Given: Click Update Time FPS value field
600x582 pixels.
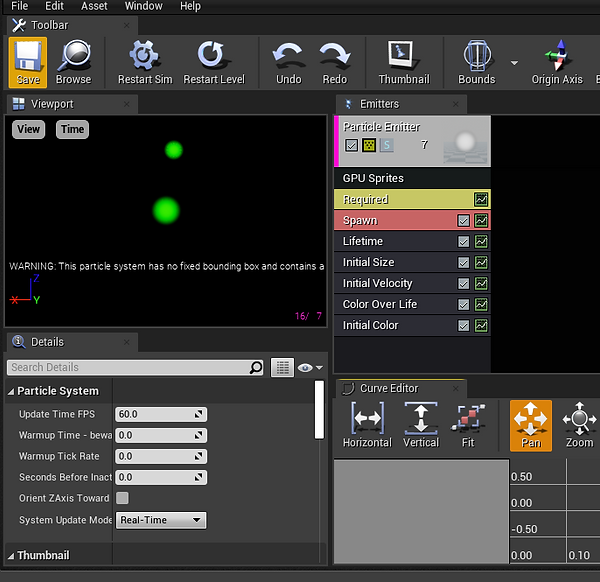Looking at the screenshot, I should [161, 414].
